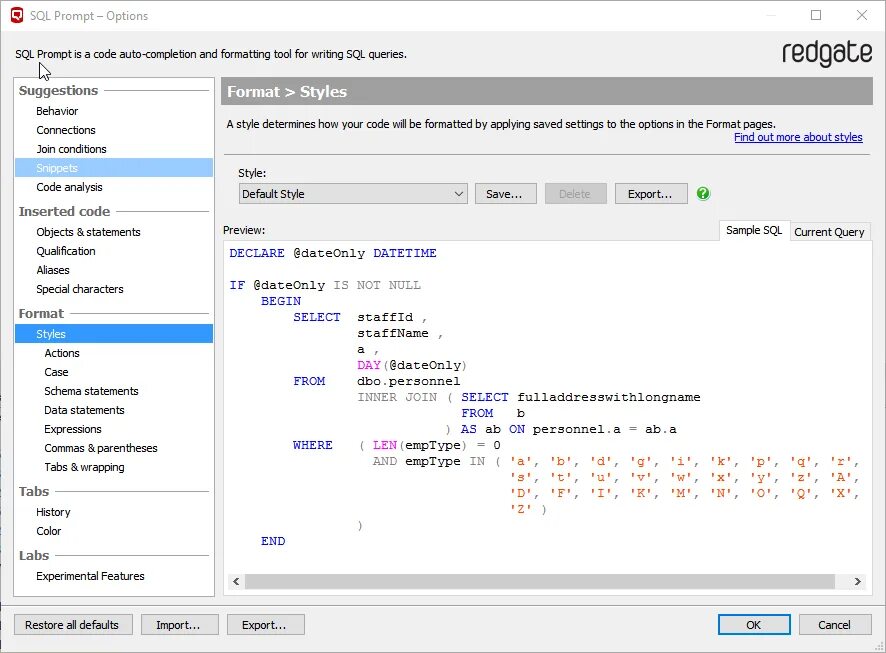This screenshot has width=886, height=653.
Task: Click the END keyword in preview
Action: pyautogui.click(x=273, y=541)
